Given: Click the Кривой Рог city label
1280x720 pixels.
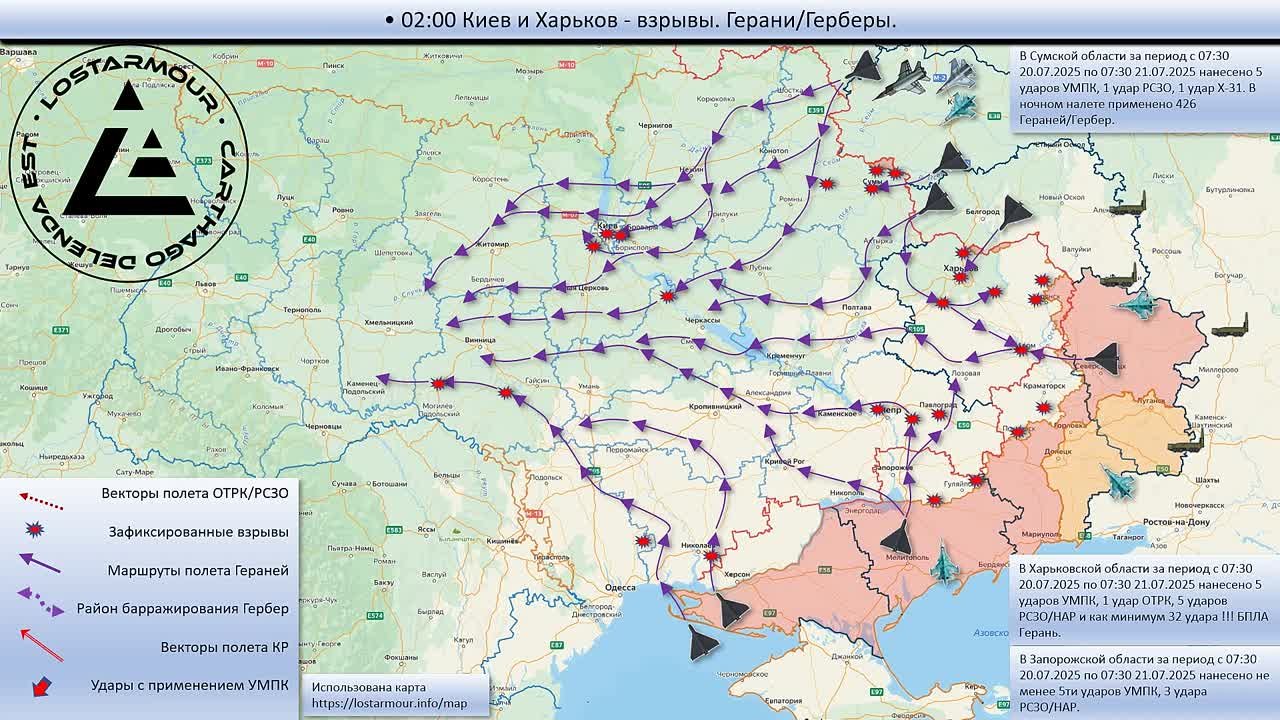Looking at the screenshot, I should [x=785, y=460].
